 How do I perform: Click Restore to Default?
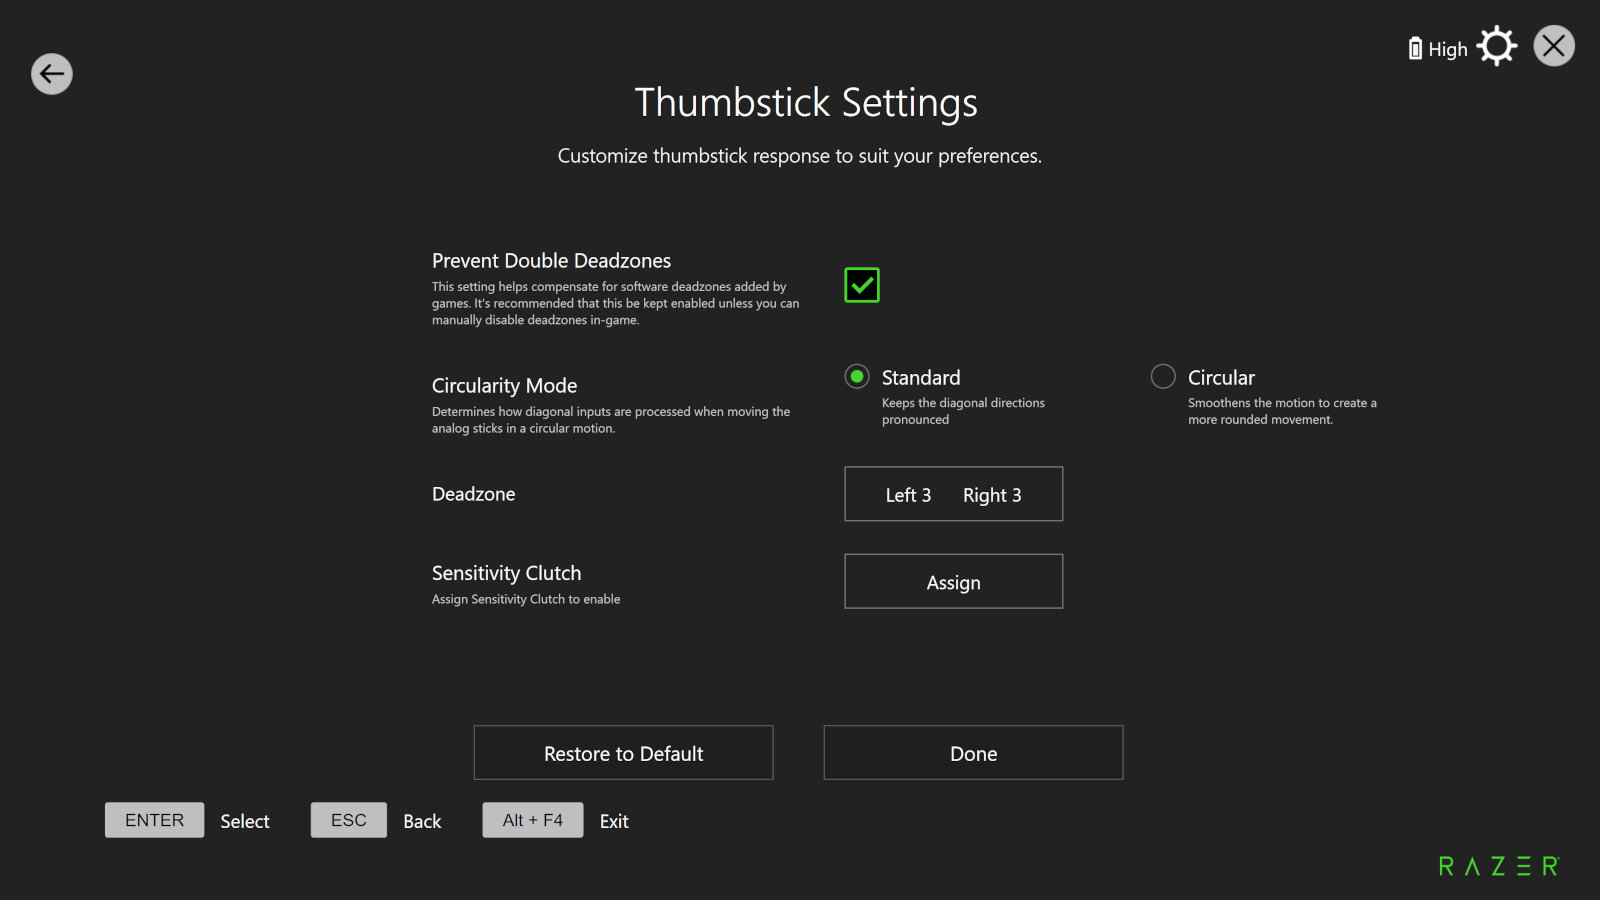tap(623, 753)
